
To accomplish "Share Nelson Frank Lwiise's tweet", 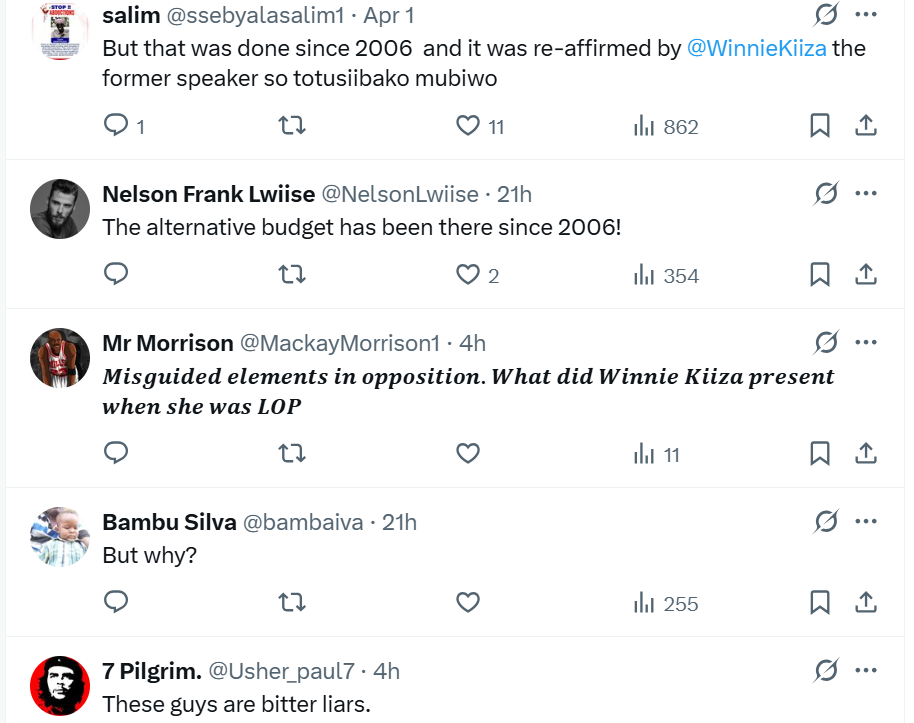I will [866, 275].
